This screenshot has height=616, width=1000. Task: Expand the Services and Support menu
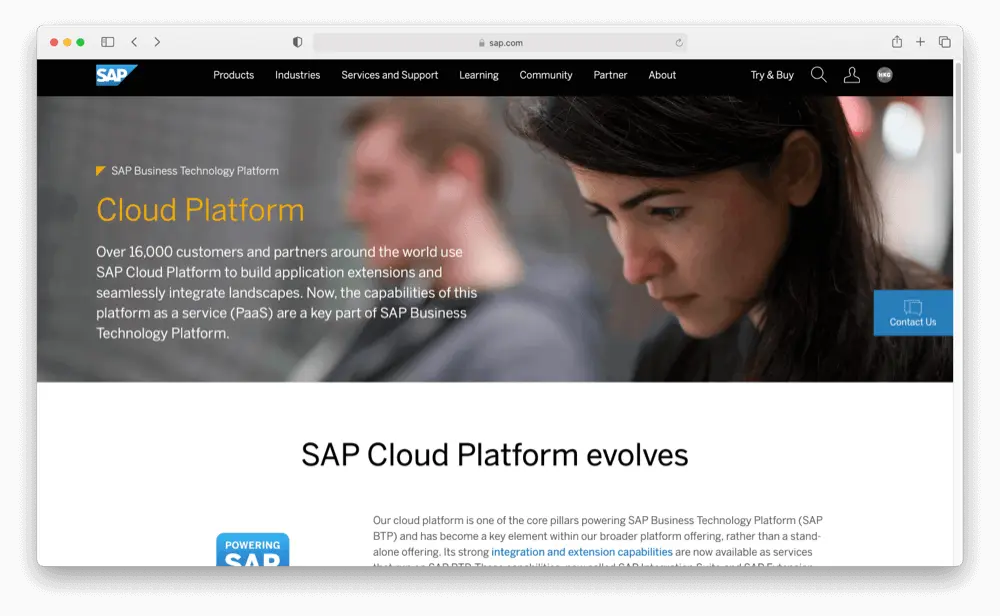tap(389, 75)
